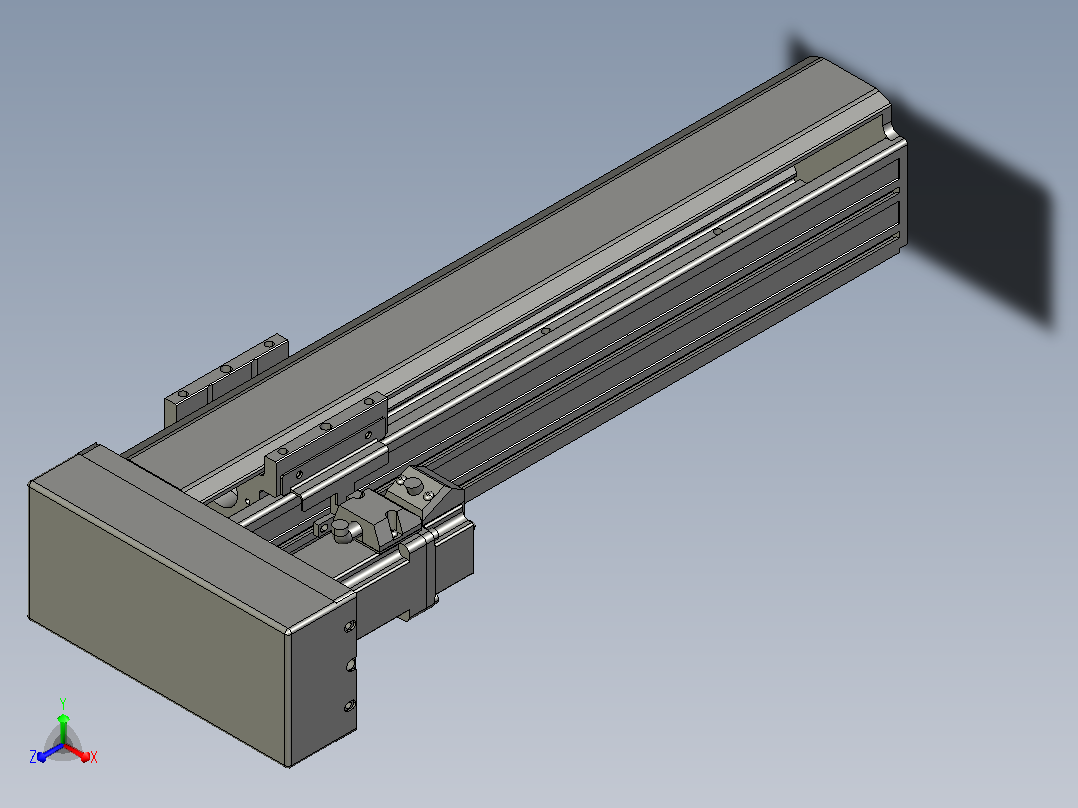Select the bottom hole on the side plate

point(349,706)
